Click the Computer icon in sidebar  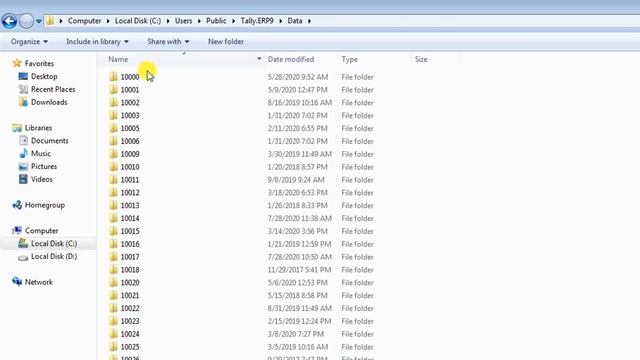[17, 231]
